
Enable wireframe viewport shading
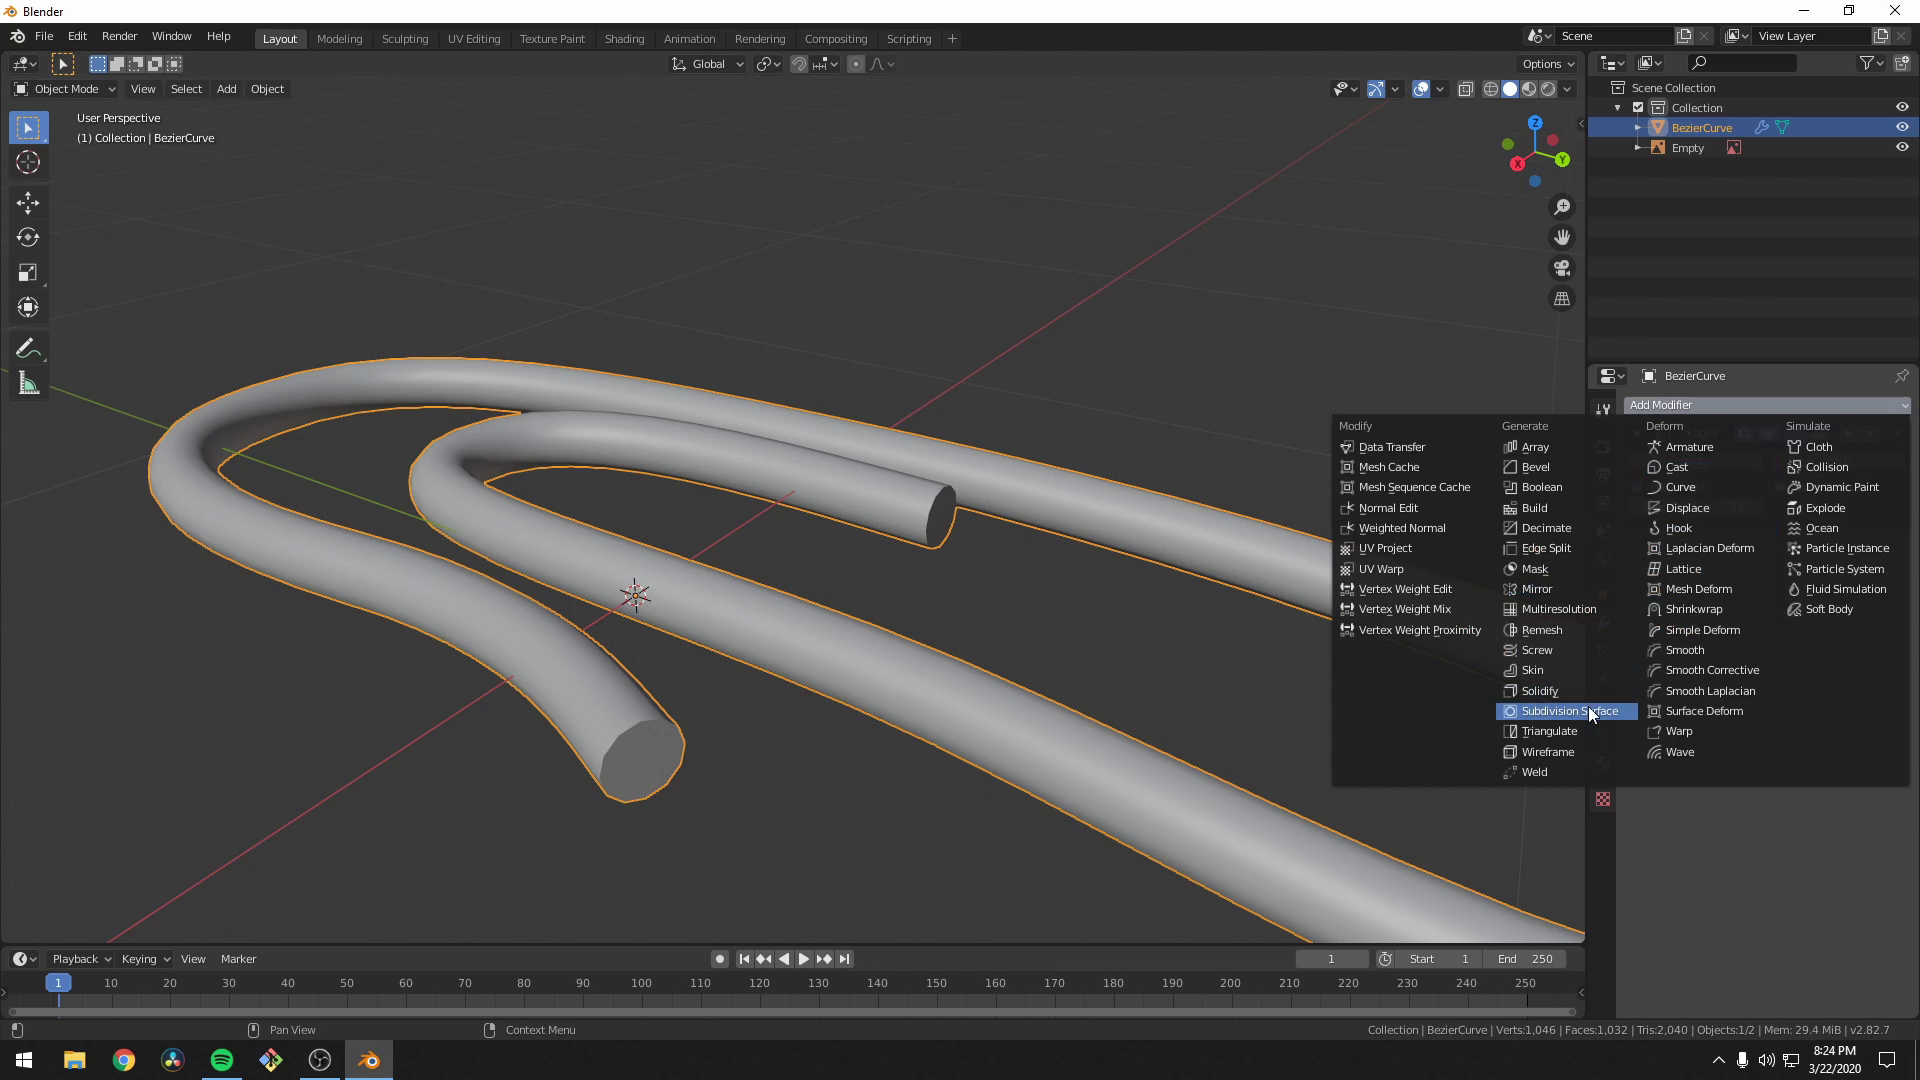tap(1490, 88)
